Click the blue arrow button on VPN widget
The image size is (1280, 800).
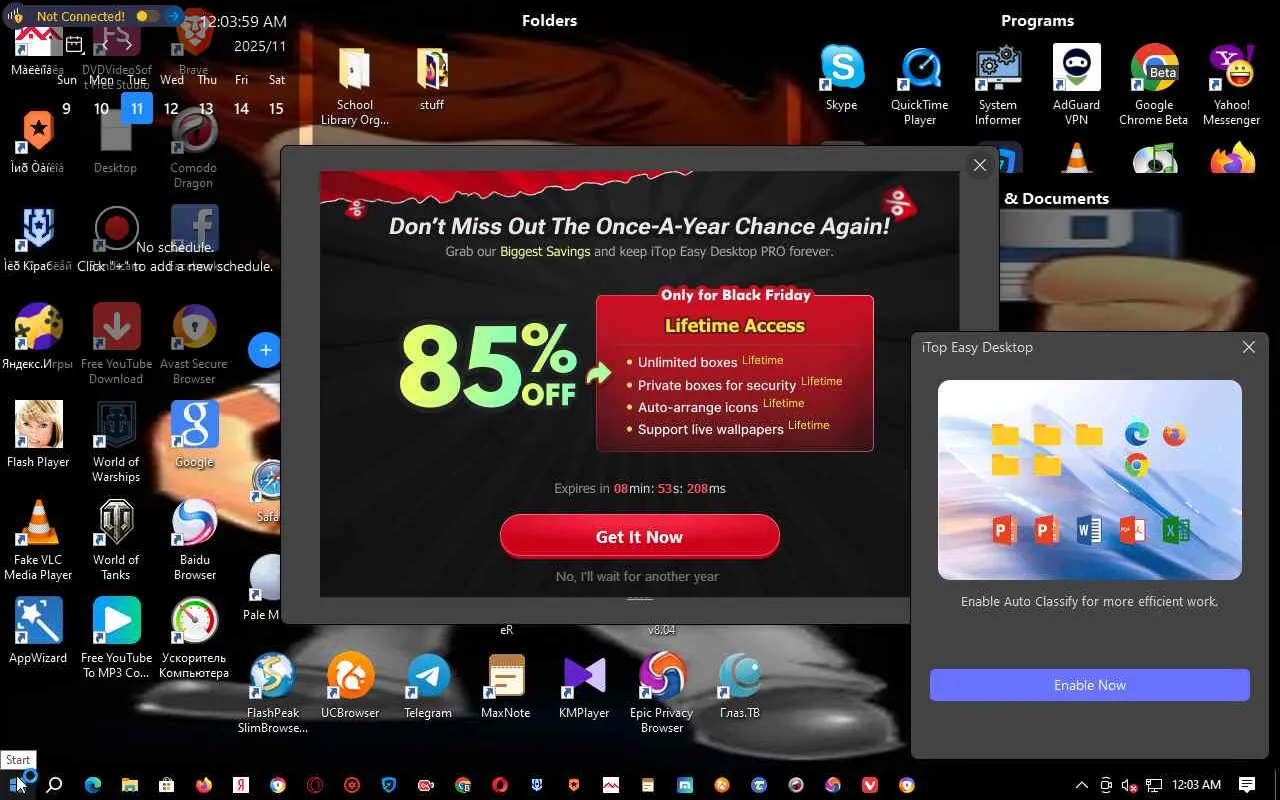[x=173, y=16]
